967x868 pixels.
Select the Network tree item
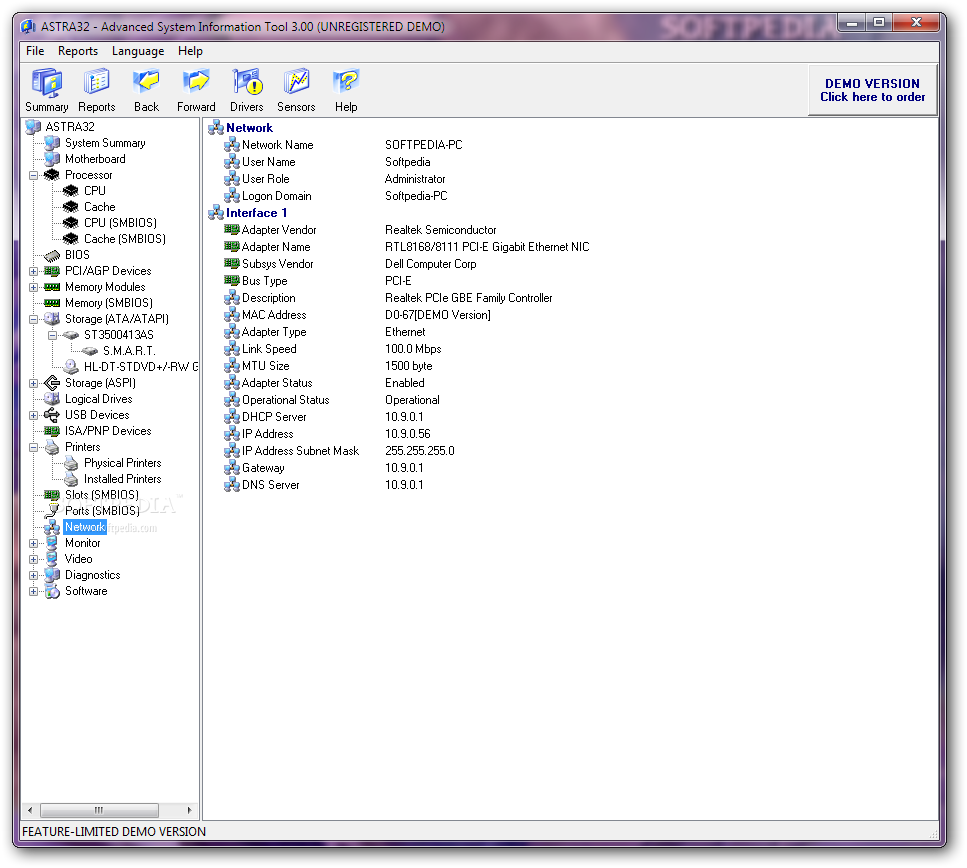tap(85, 527)
